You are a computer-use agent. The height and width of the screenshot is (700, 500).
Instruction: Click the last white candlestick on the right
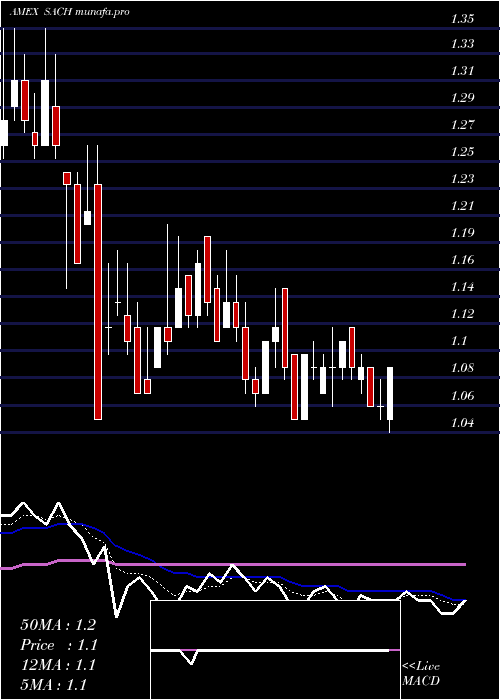click(390, 393)
